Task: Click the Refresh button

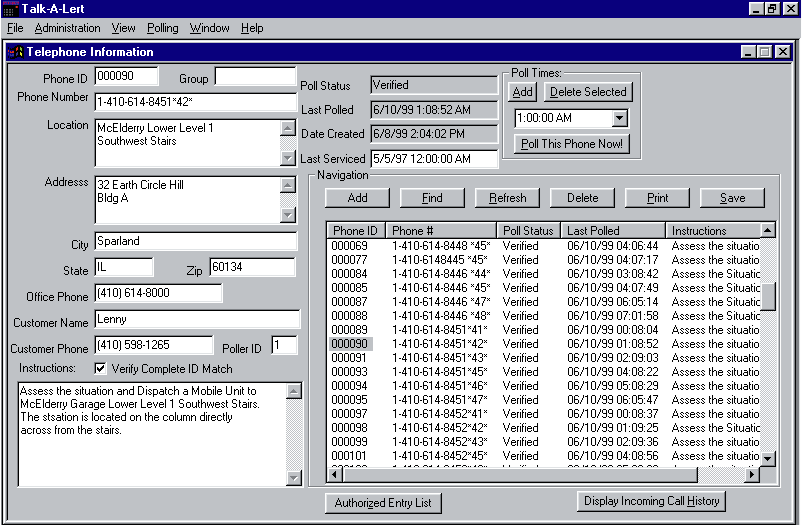Action: pyautogui.click(x=507, y=198)
